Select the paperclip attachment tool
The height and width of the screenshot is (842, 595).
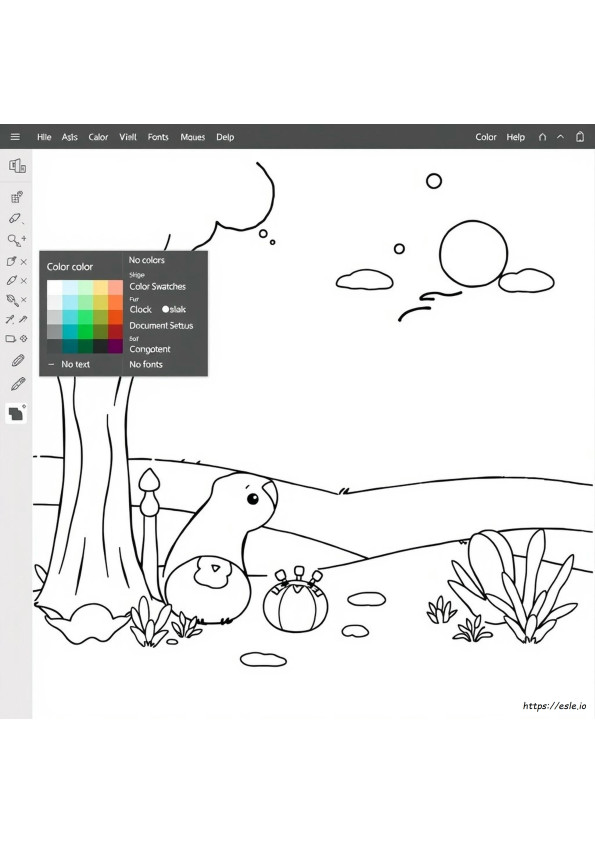click(x=18, y=360)
